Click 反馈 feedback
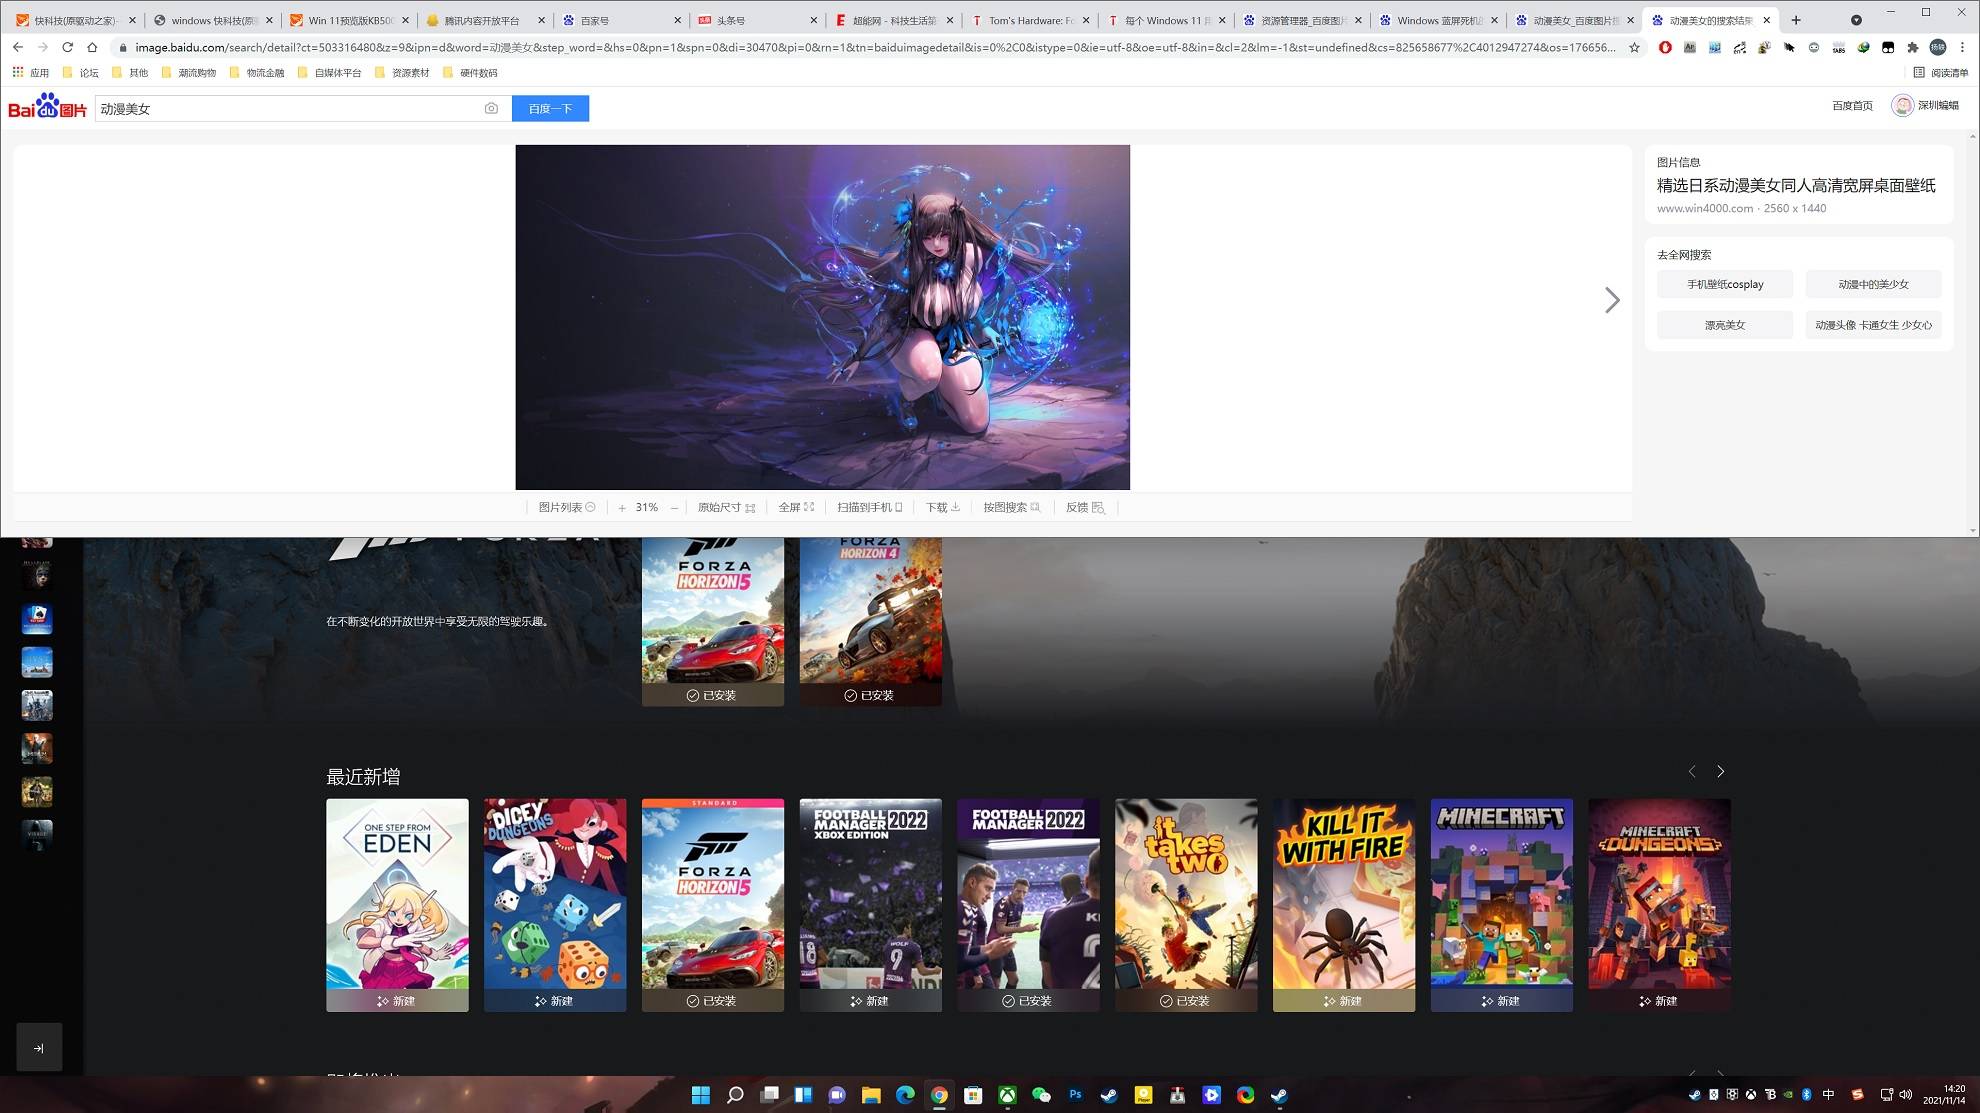Image resolution: width=1980 pixels, height=1113 pixels. (1085, 507)
